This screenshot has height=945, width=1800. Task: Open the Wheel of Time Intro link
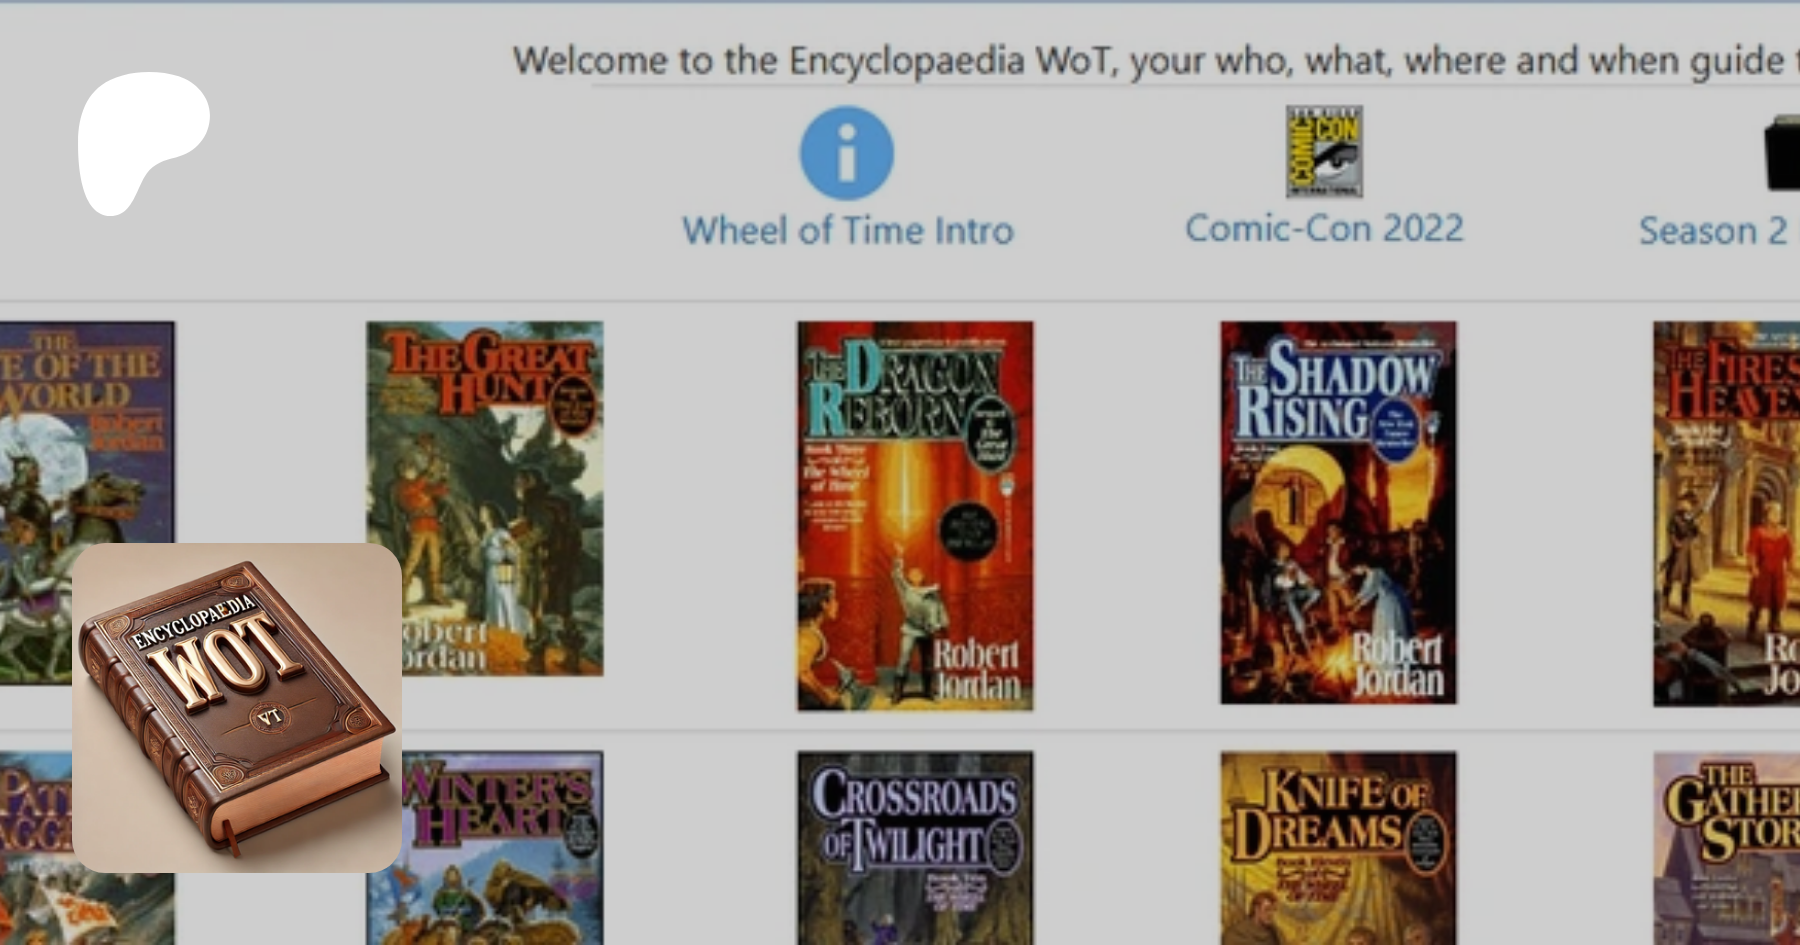pyautogui.click(x=848, y=231)
